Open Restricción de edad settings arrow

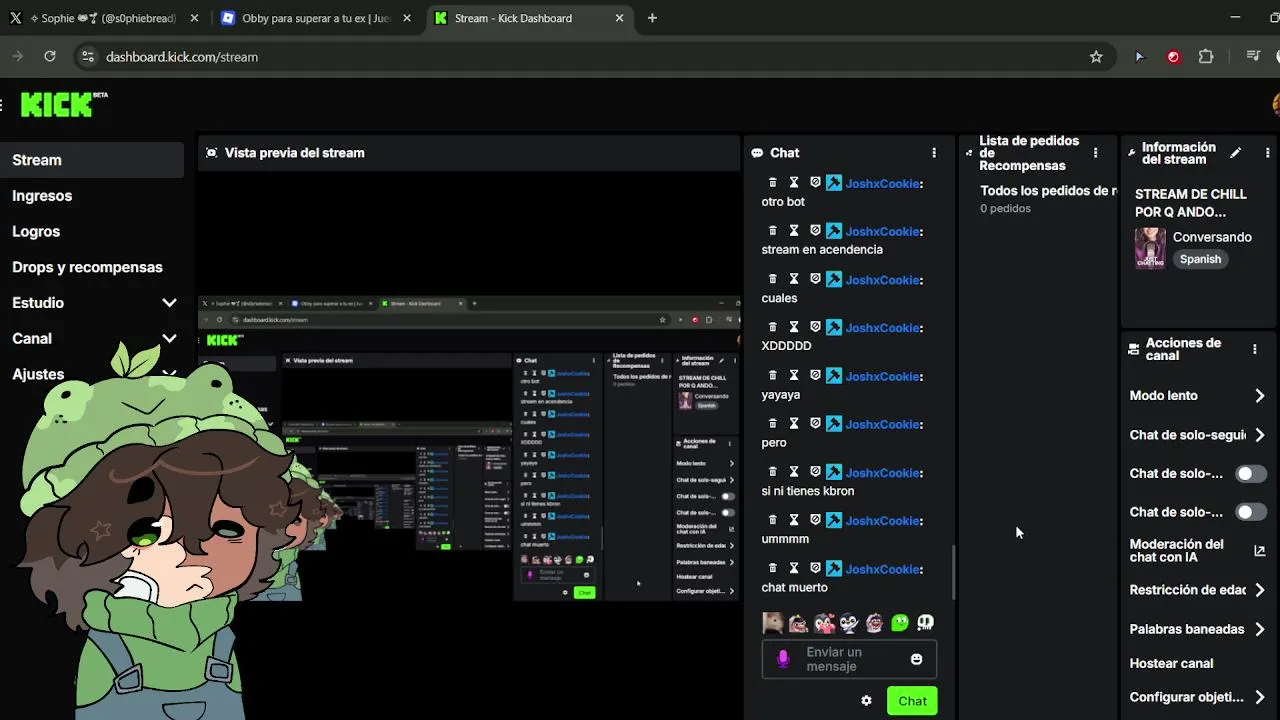[x=1259, y=590]
